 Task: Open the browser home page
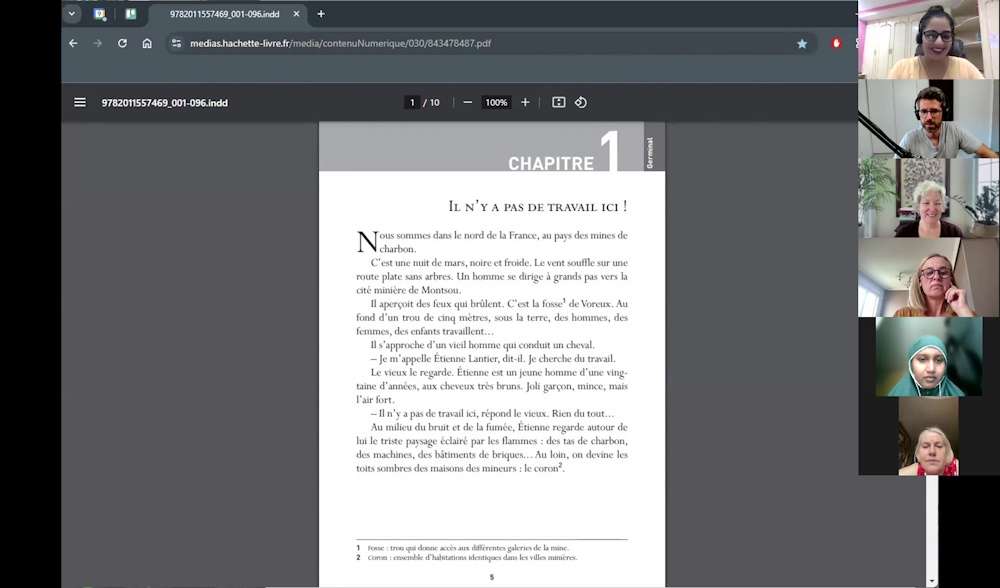(x=147, y=43)
